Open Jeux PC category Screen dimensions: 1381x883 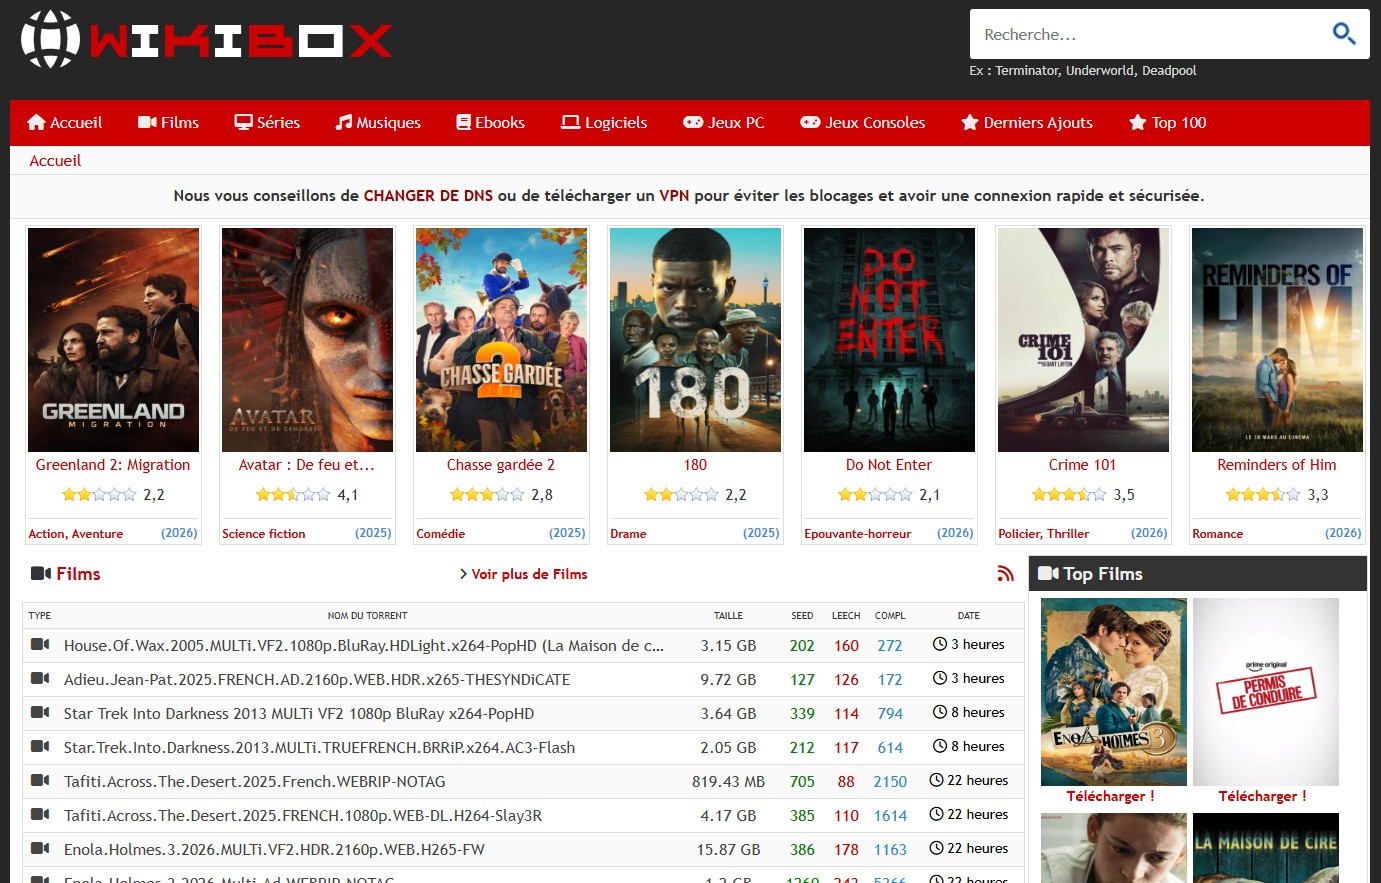pyautogui.click(x=723, y=122)
